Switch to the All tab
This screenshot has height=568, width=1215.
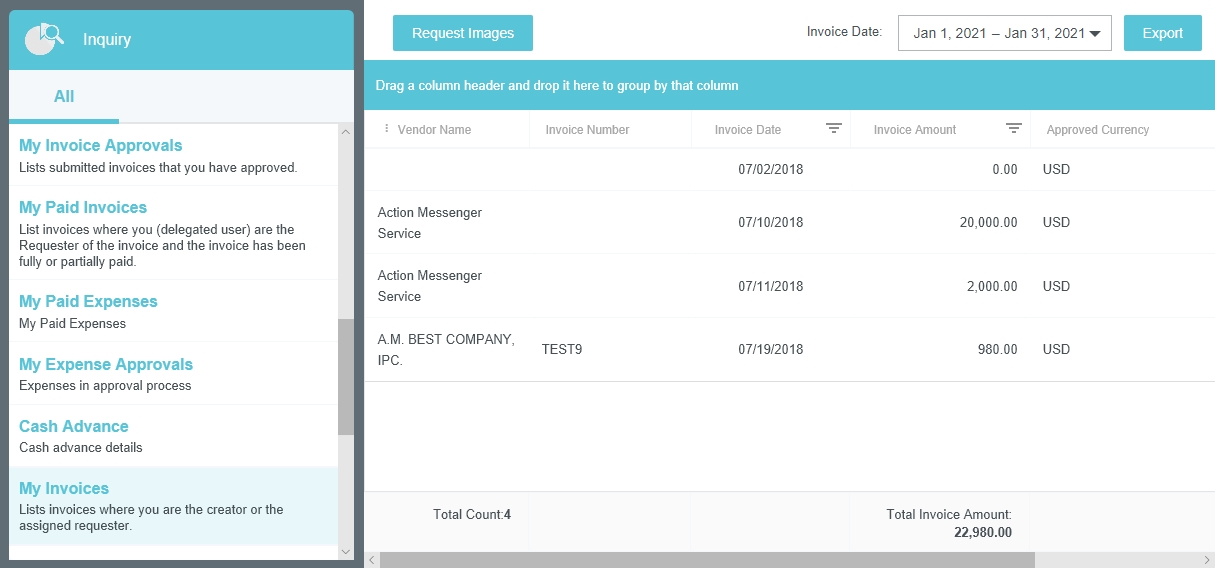tap(64, 97)
